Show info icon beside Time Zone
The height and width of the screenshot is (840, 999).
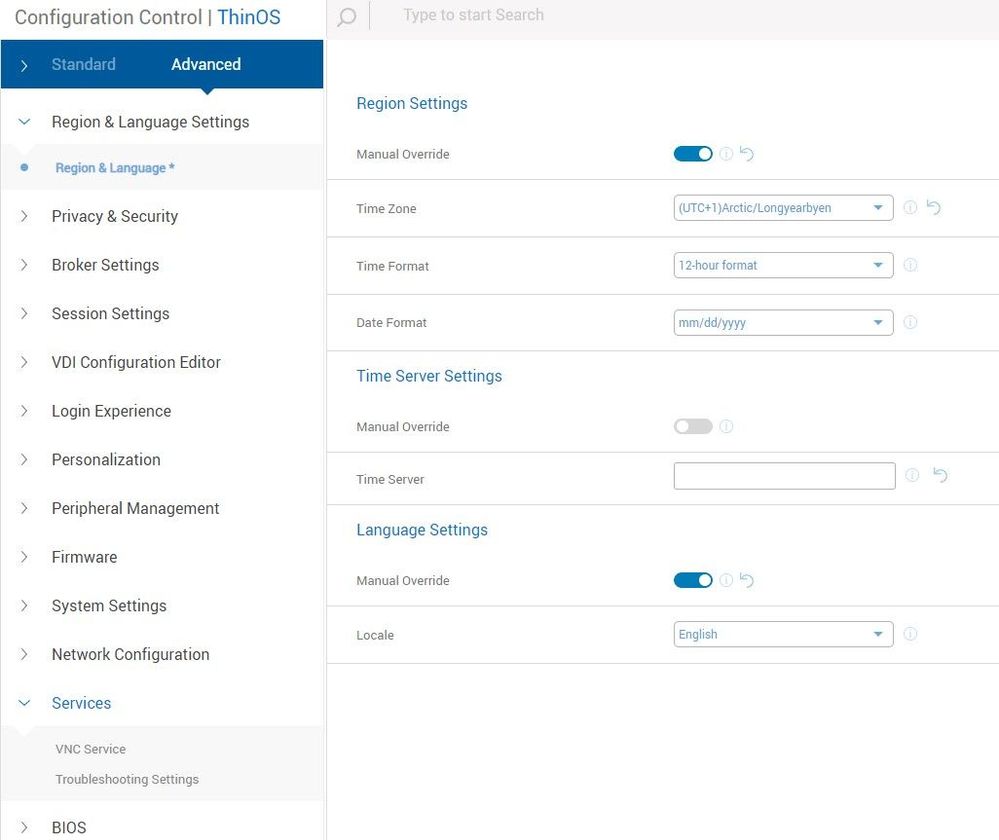[x=910, y=208]
